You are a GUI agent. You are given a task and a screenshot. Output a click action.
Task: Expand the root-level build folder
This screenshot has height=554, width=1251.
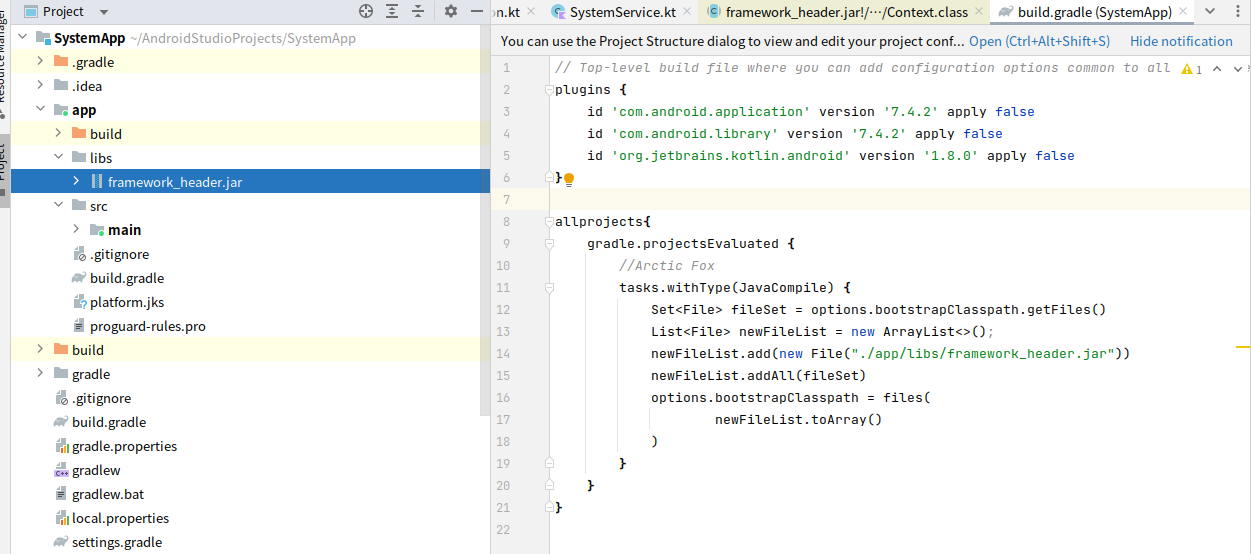click(40, 350)
